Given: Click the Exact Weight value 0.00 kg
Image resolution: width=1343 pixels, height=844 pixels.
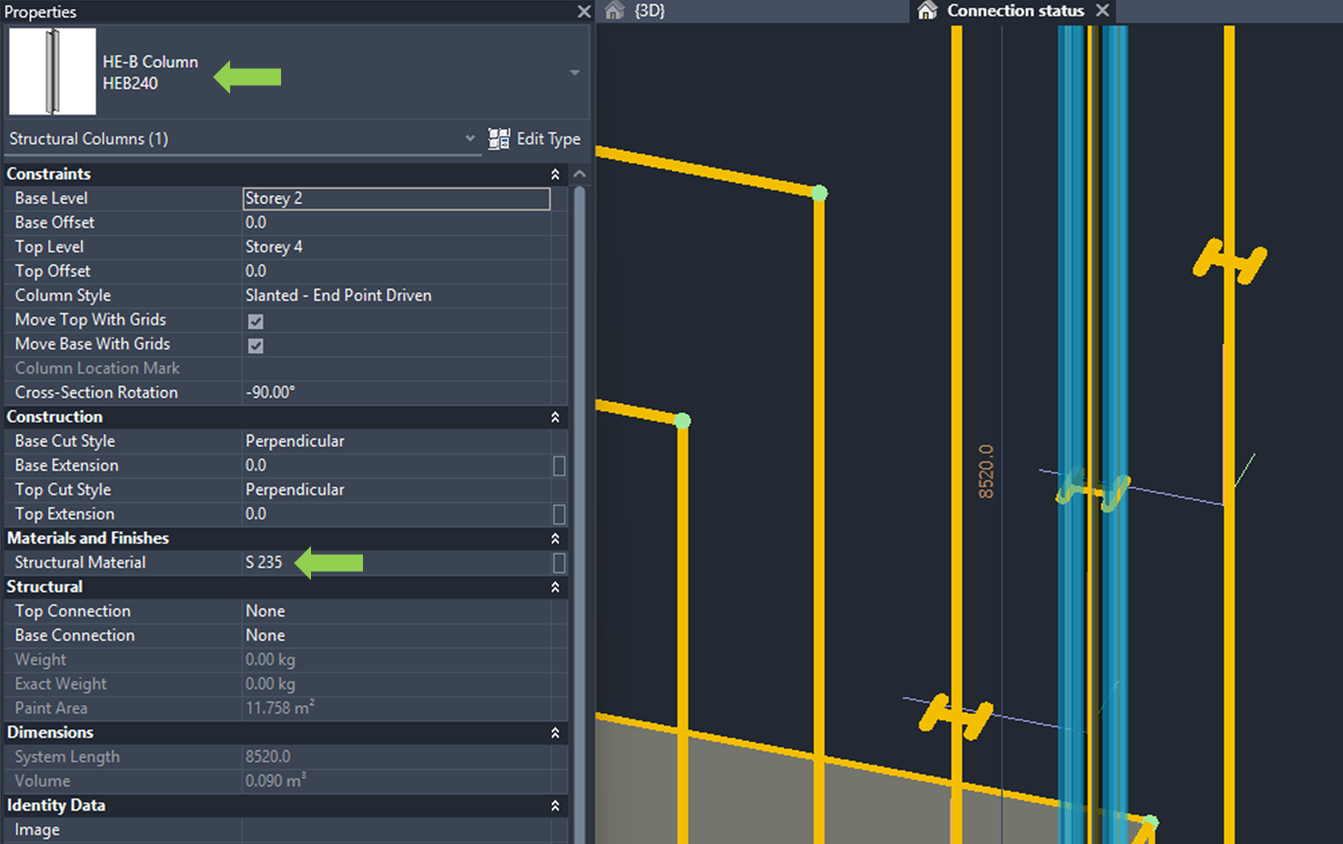Looking at the screenshot, I should click(271, 684).
